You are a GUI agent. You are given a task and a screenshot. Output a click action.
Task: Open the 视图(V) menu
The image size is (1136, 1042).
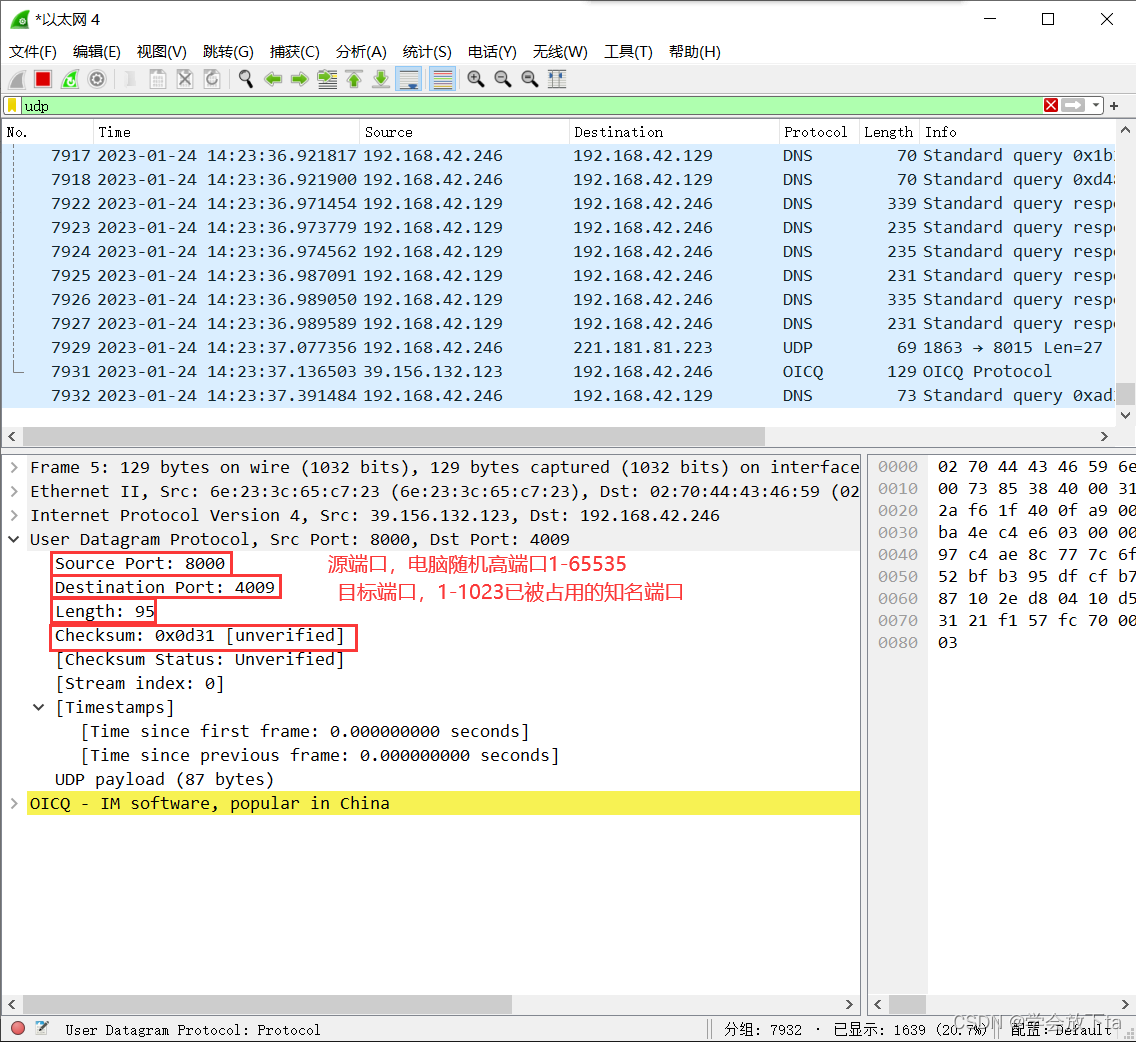[x=162, y=51]
